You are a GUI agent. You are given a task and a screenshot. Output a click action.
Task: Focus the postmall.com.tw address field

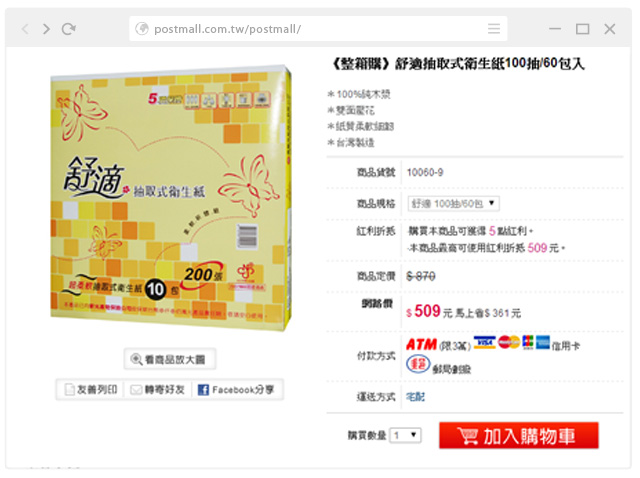tap(318, 29)
